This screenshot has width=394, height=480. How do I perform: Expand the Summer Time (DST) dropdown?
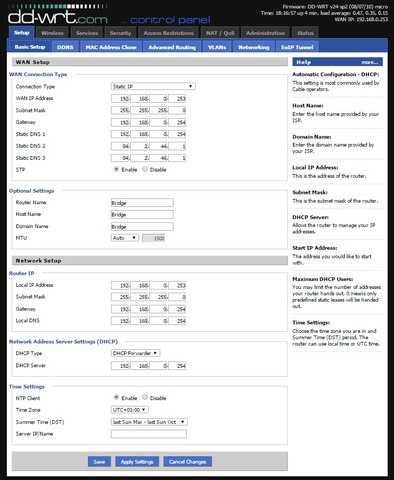pos(149,422)
